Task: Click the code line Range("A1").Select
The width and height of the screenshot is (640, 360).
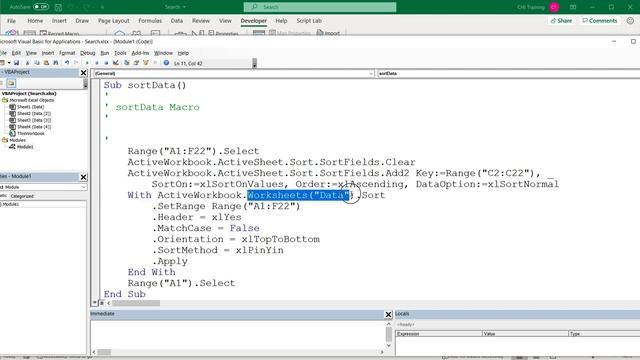Action: pyautogui.click(x=181, y=283)
